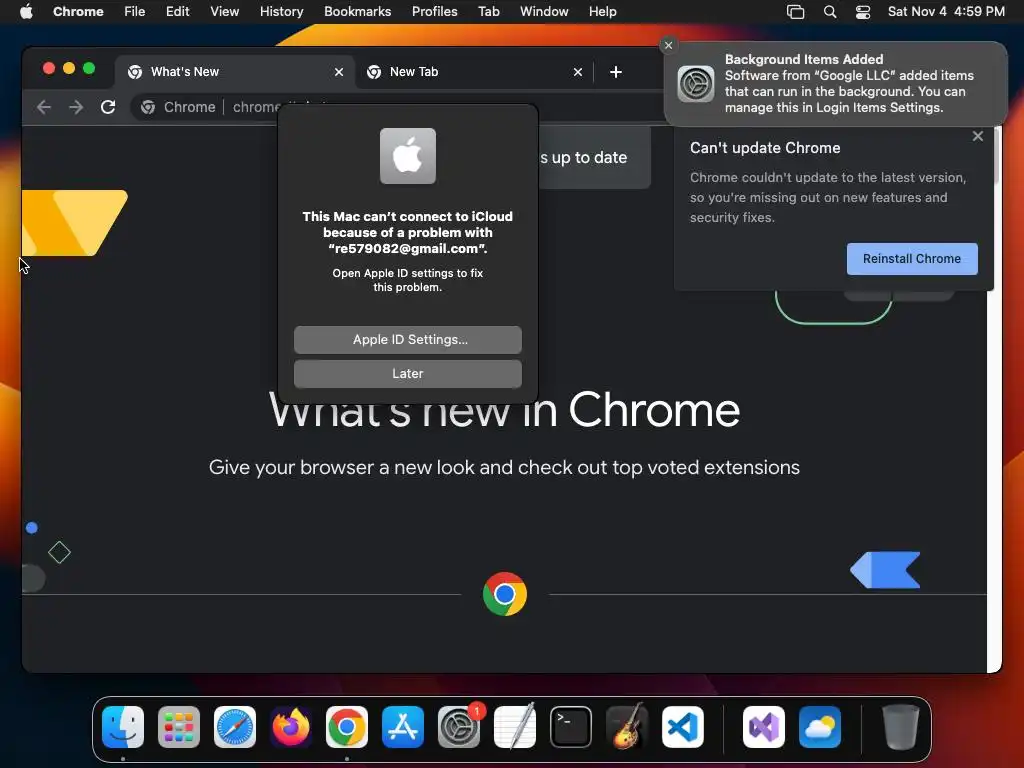The image size is (1024, 768).
Task: Open the purple Visual Studio dock icon
Action: tap(764, 727)
